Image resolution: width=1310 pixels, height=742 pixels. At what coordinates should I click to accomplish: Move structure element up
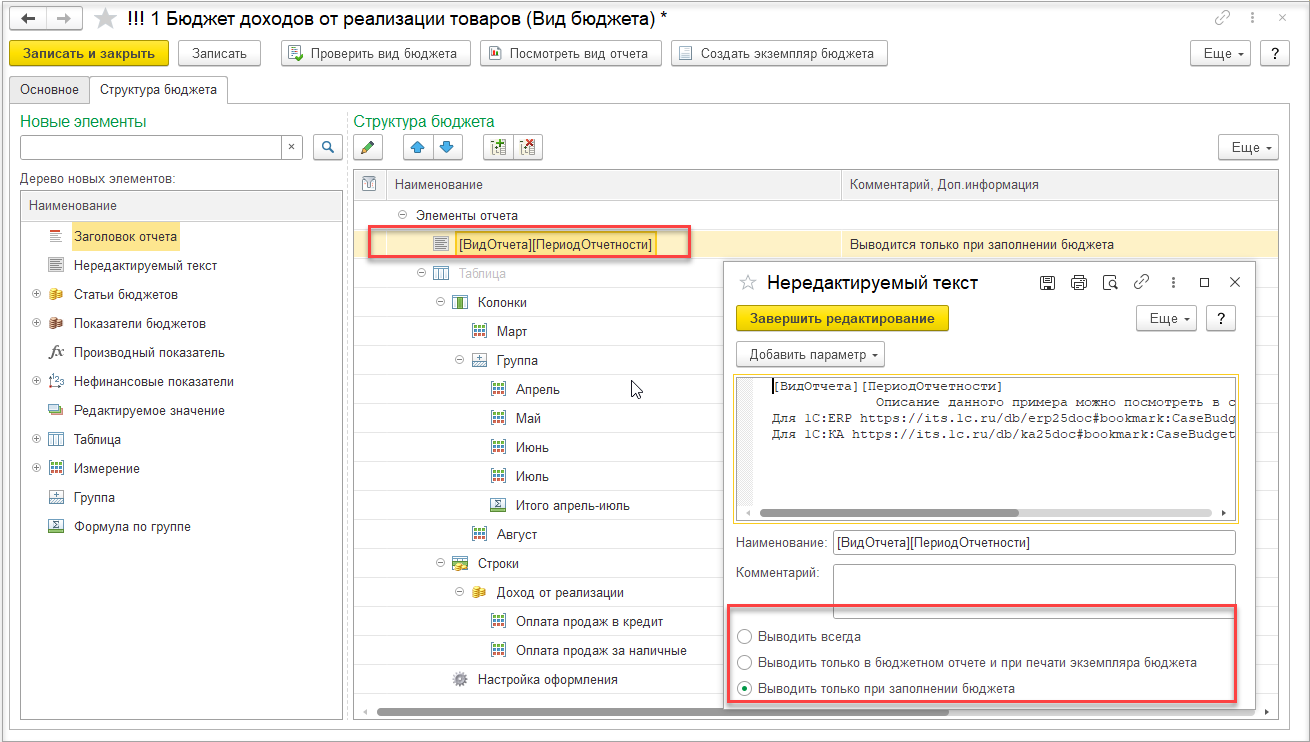point(418,148)
